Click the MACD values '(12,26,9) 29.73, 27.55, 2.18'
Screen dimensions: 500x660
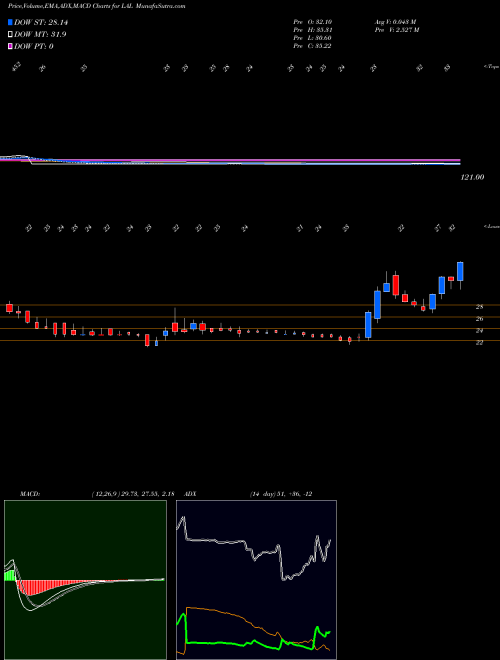coord(133,494)
